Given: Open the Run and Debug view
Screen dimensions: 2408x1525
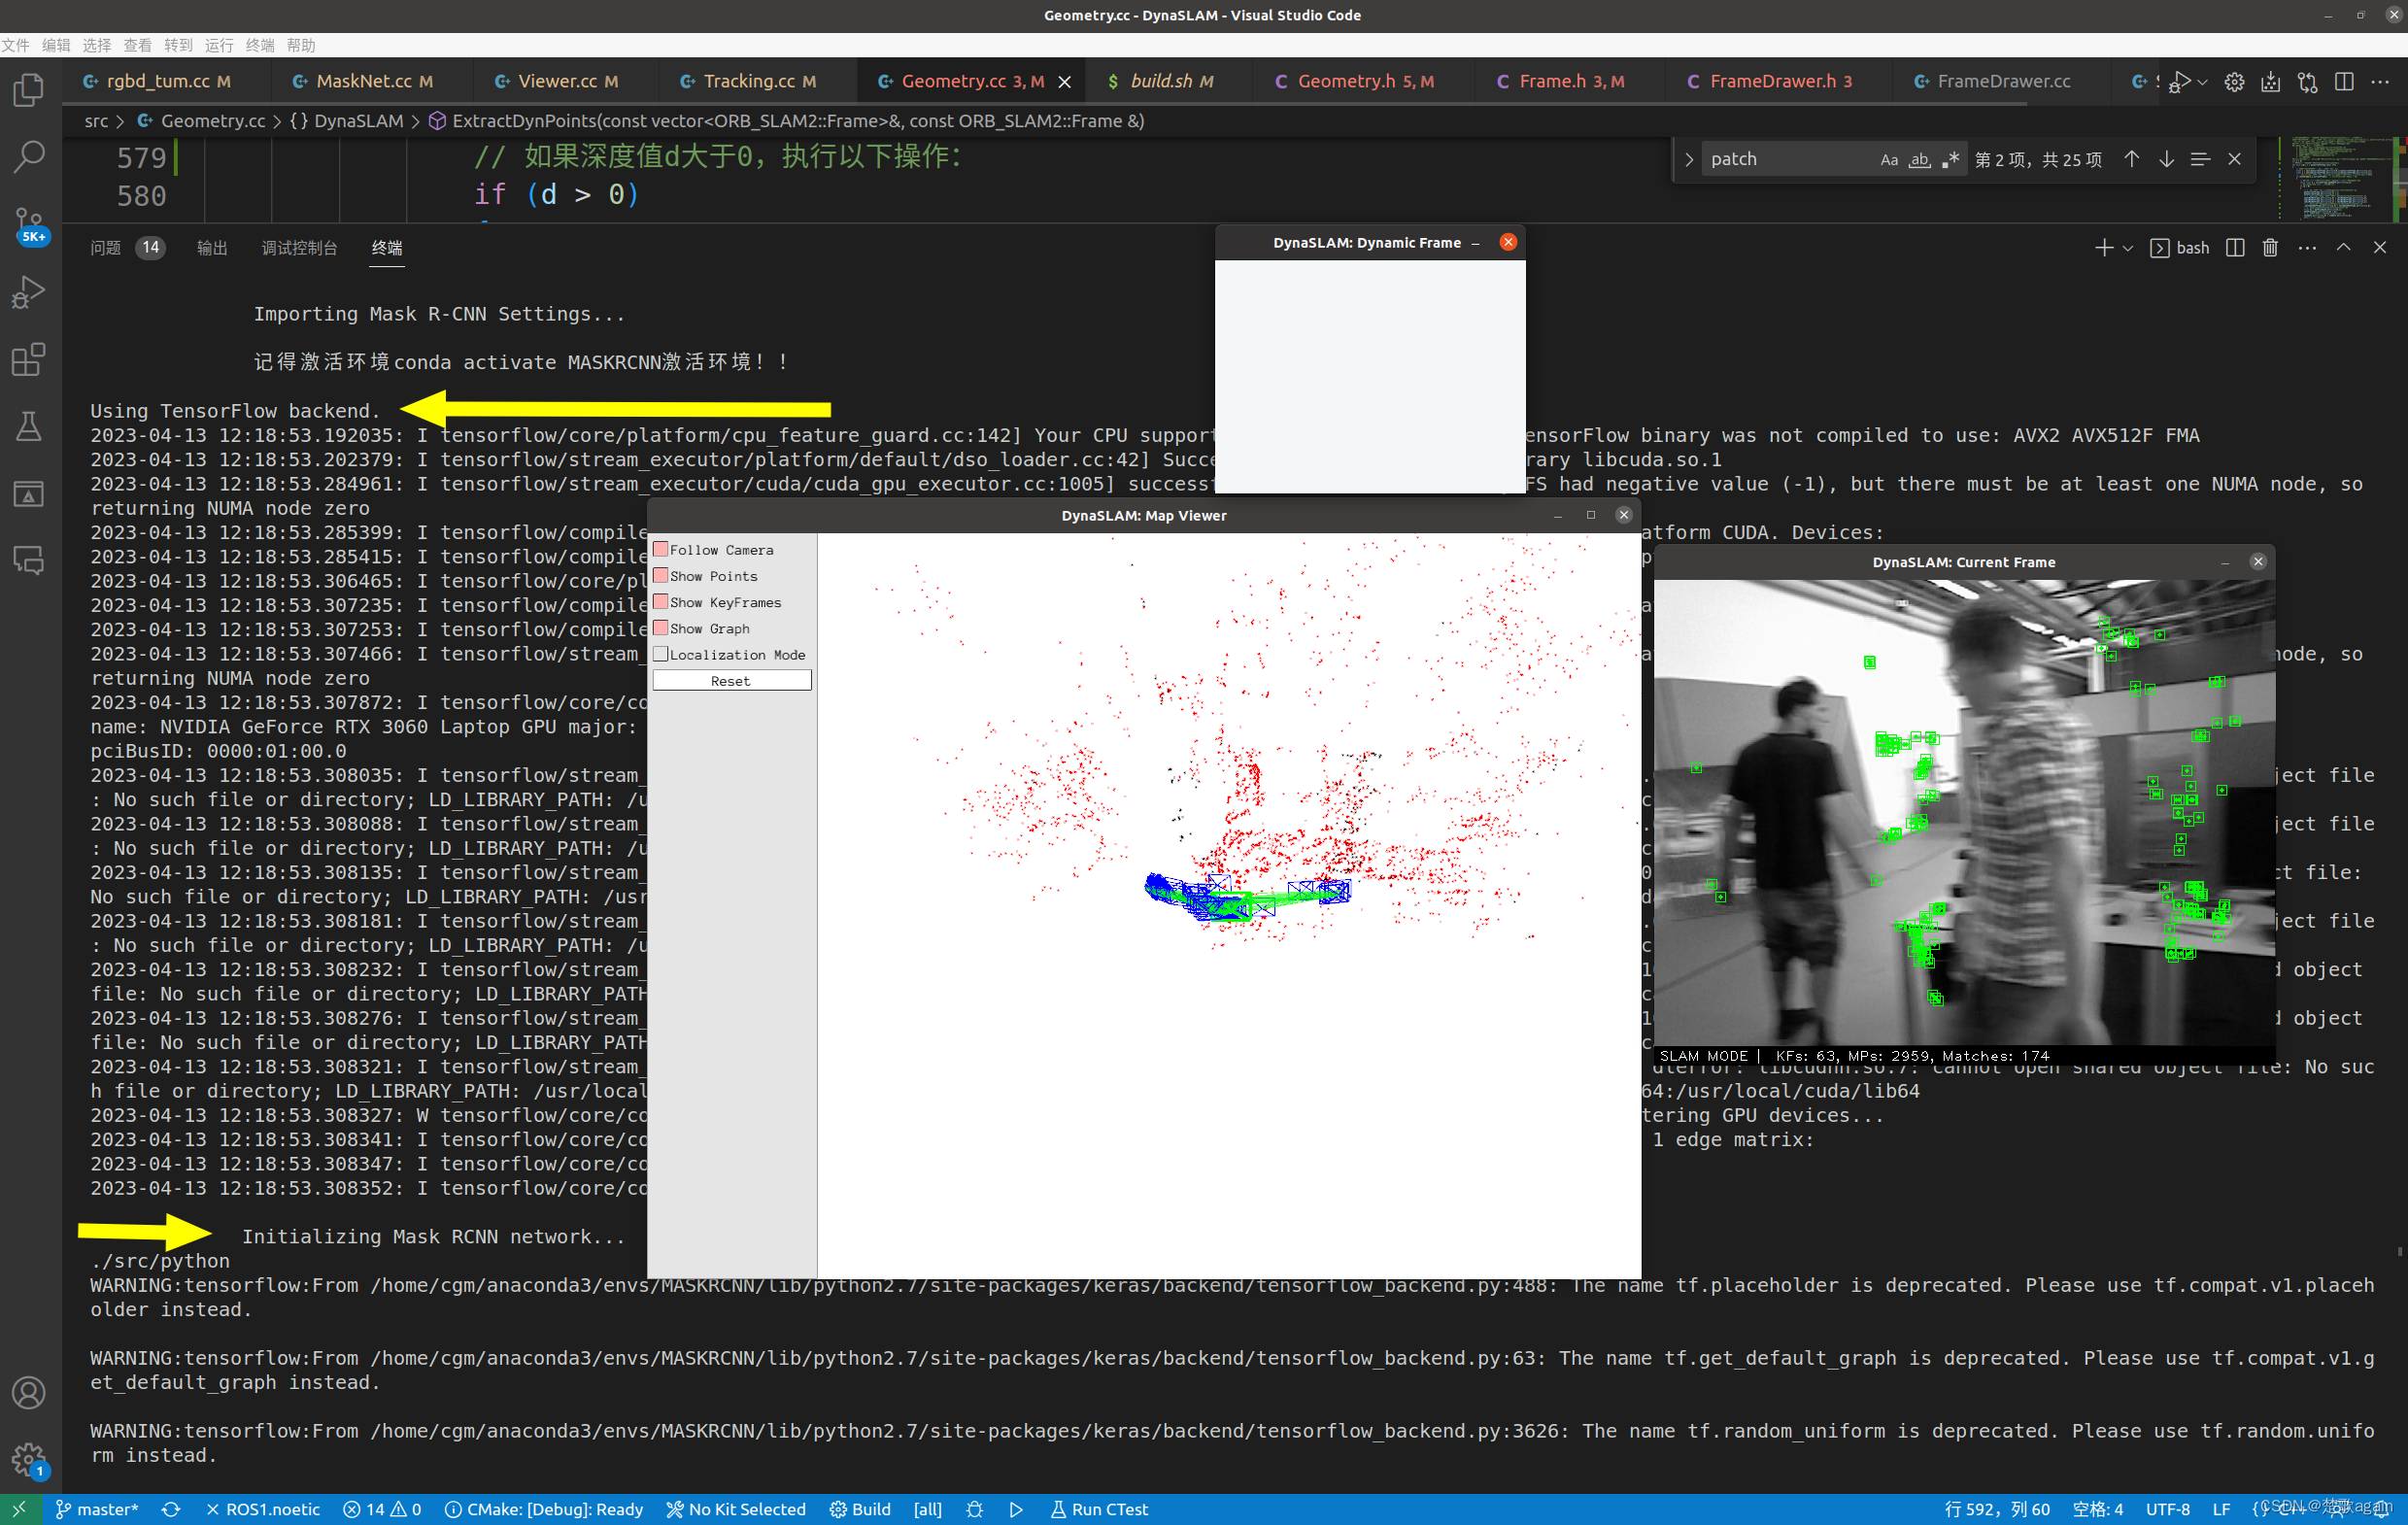Looking at the screenshot, I should point(29,292).
